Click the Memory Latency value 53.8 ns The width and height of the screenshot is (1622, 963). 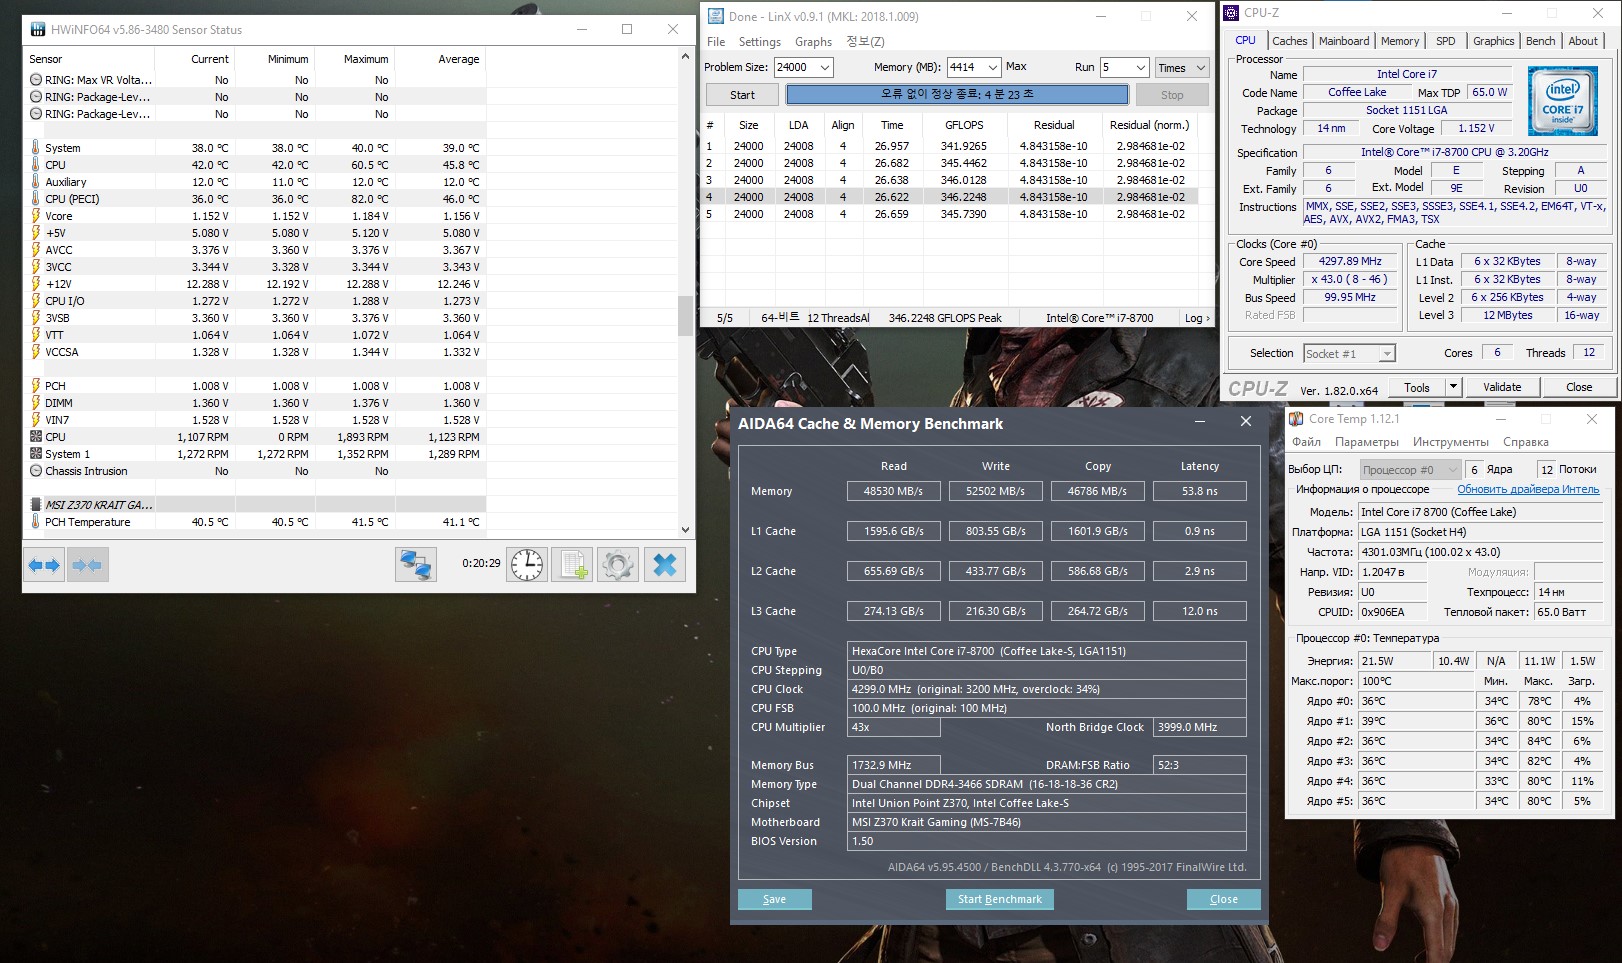pyautogui.click(x=1200, y=491)
